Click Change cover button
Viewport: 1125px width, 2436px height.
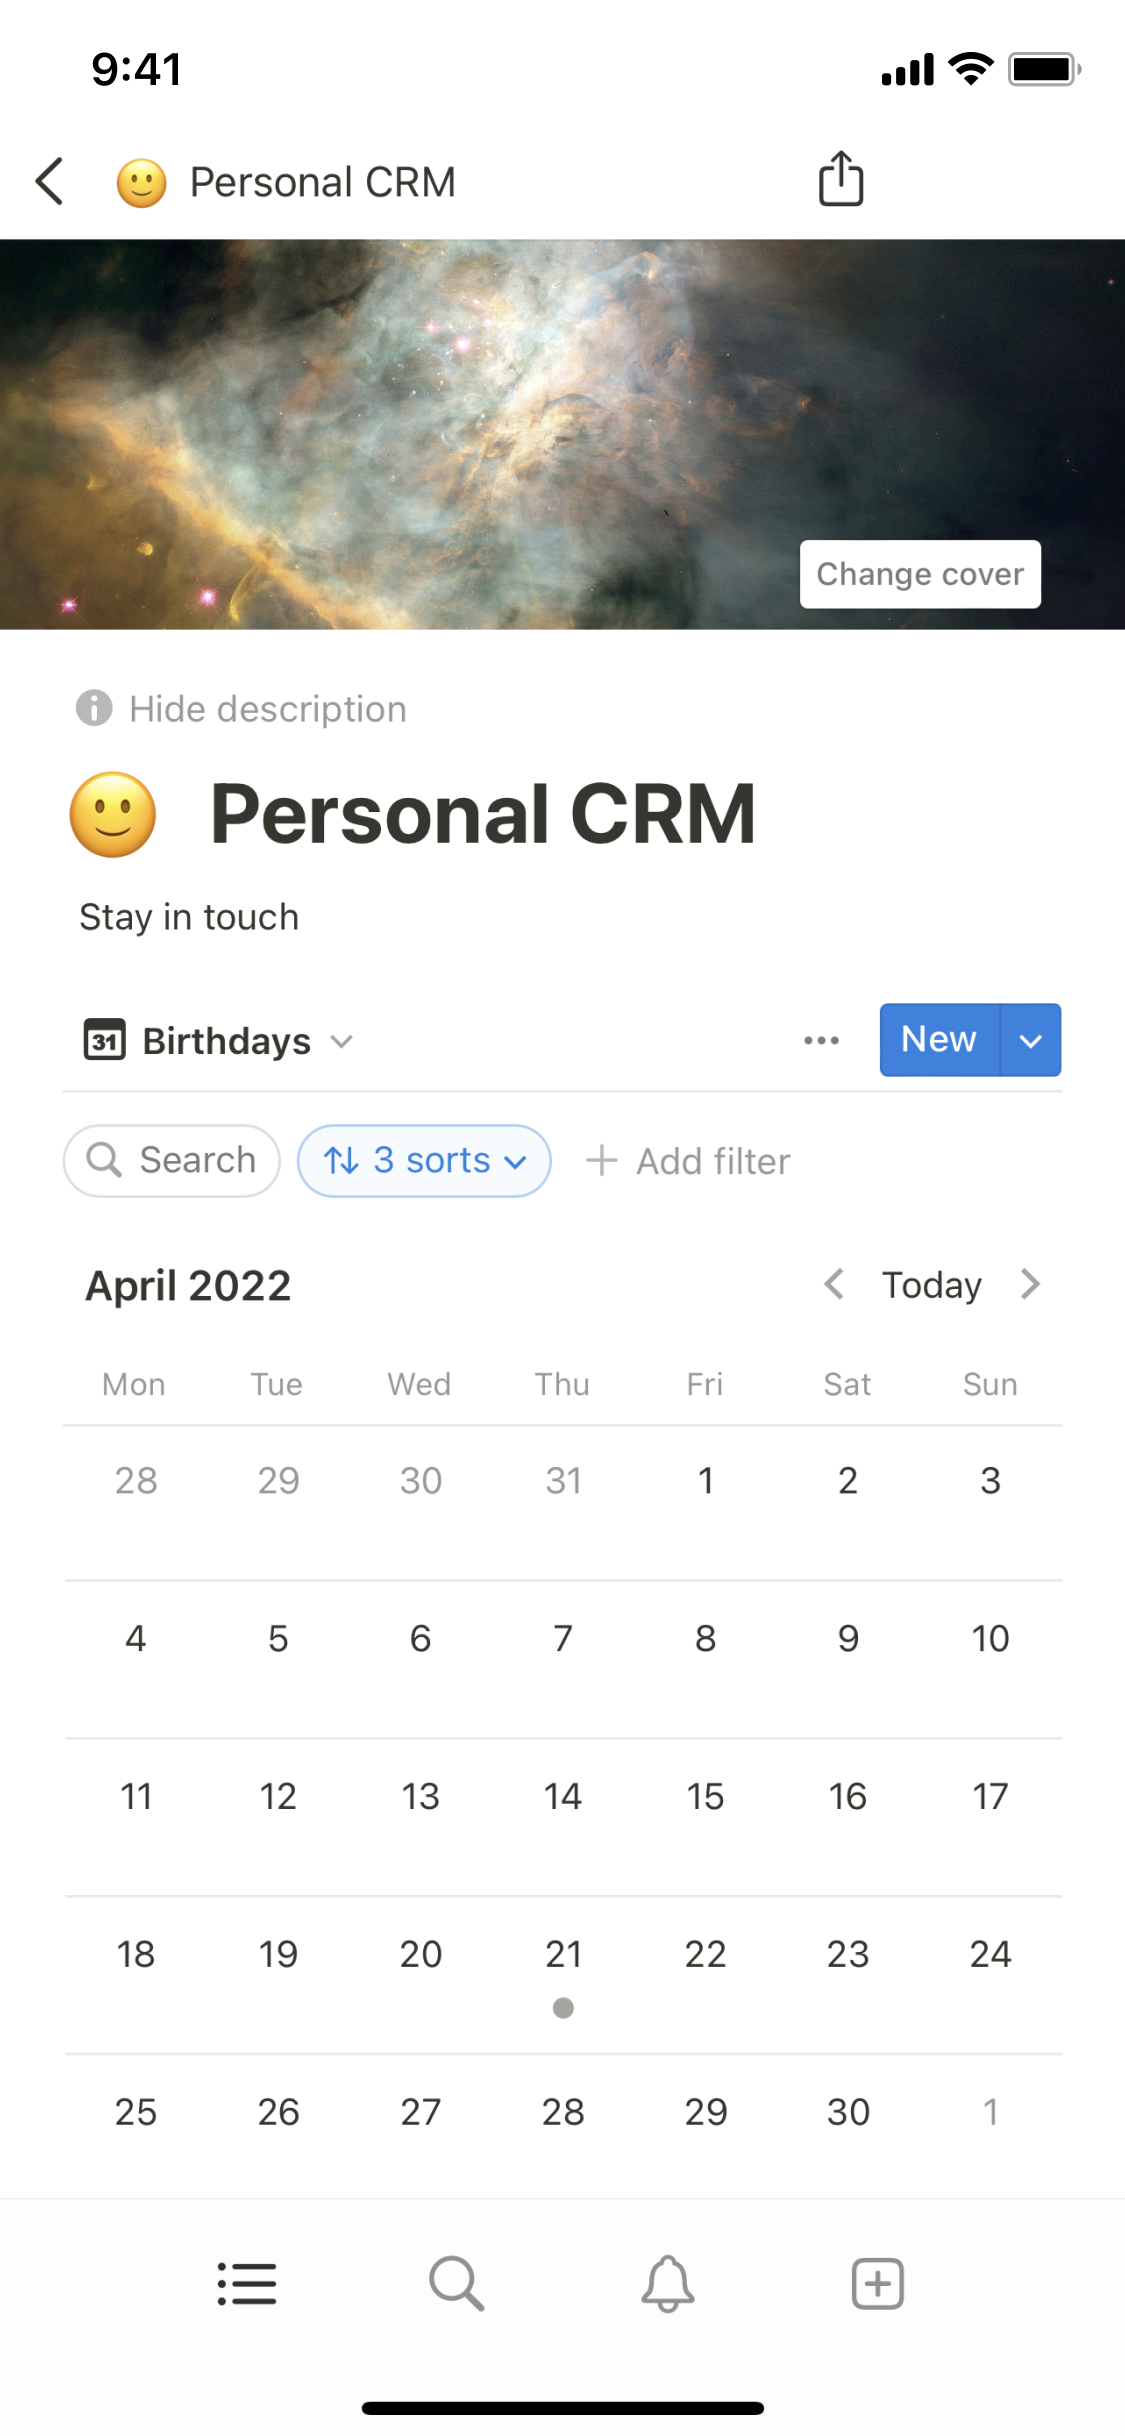click(920, 574)
